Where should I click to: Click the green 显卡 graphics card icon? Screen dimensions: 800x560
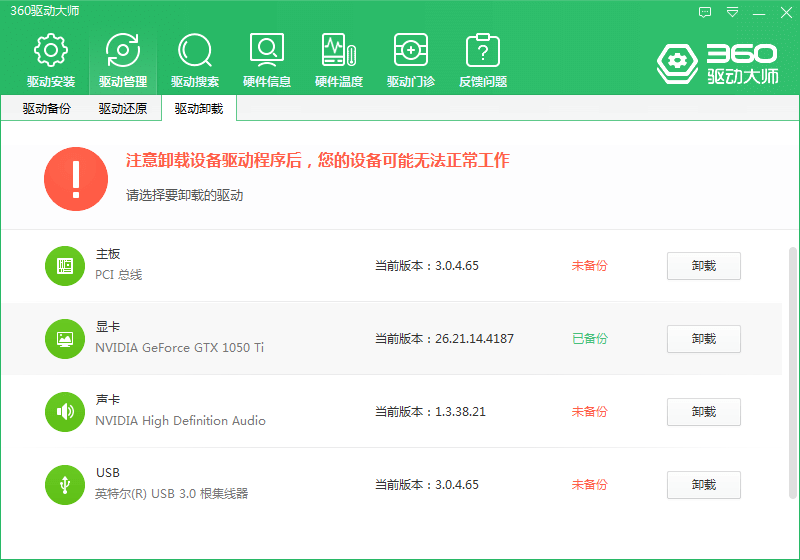coord(65,338)
